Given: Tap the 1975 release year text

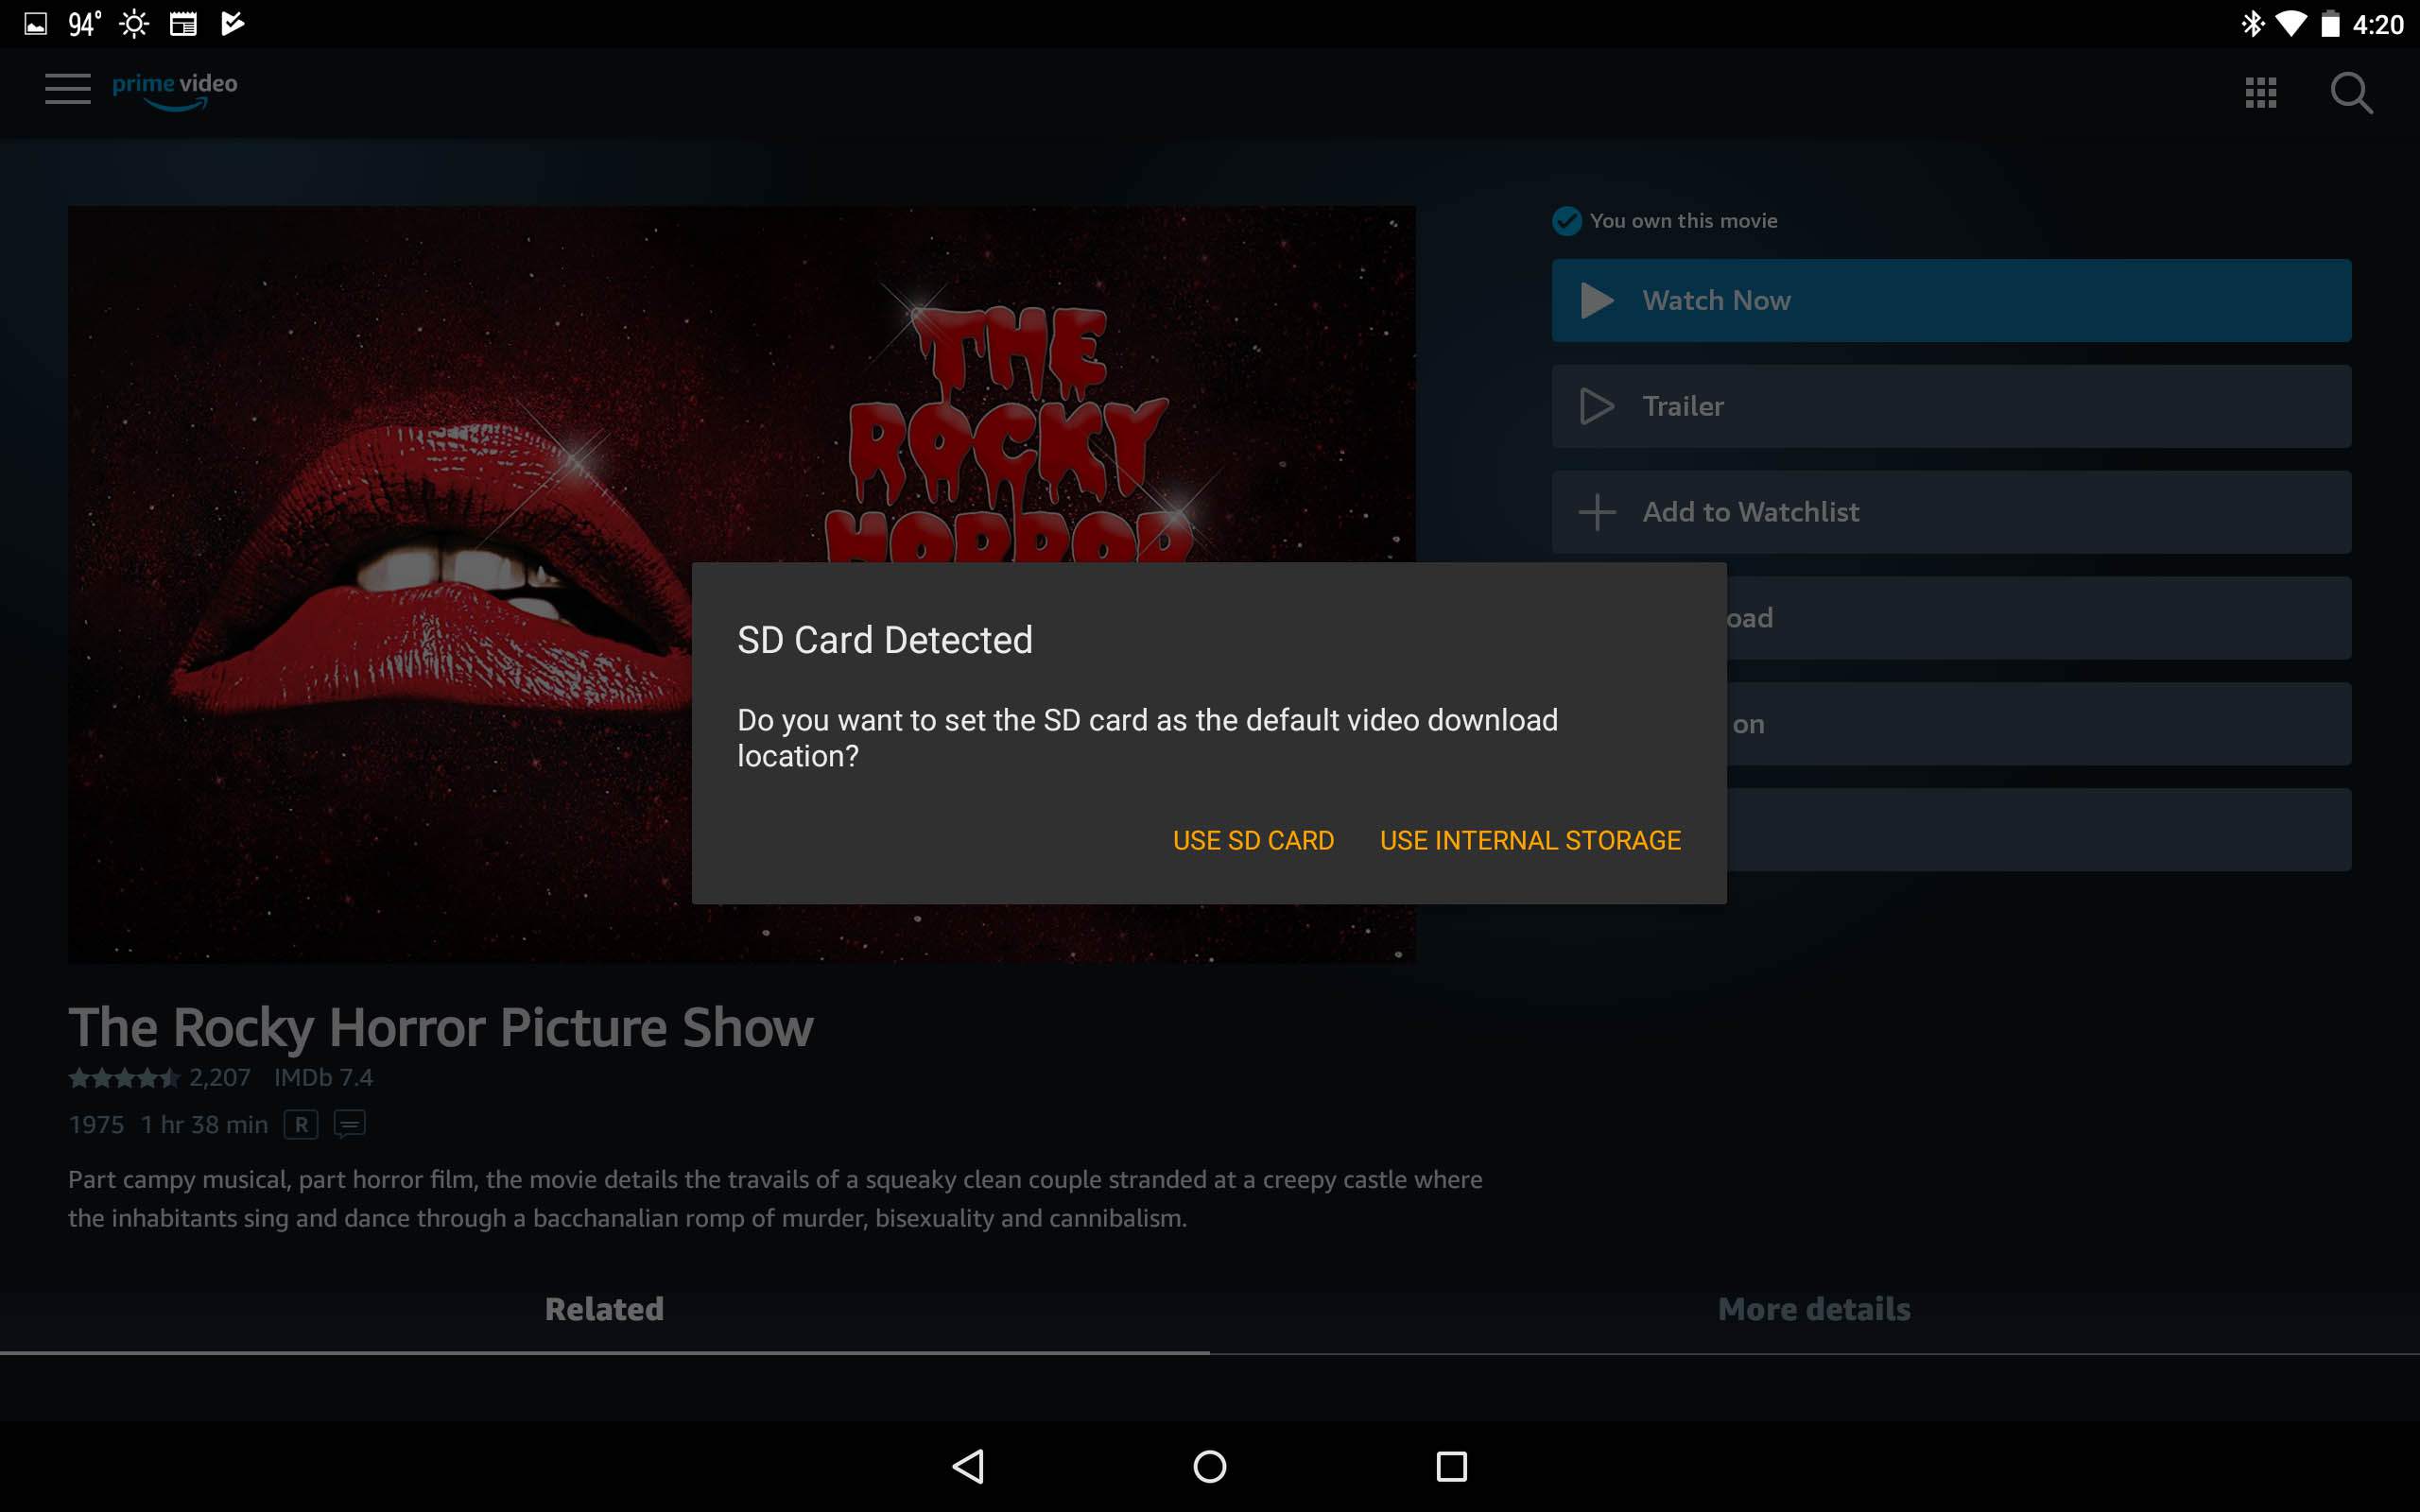Looking at the screenshot, I should pos(96,1125).
